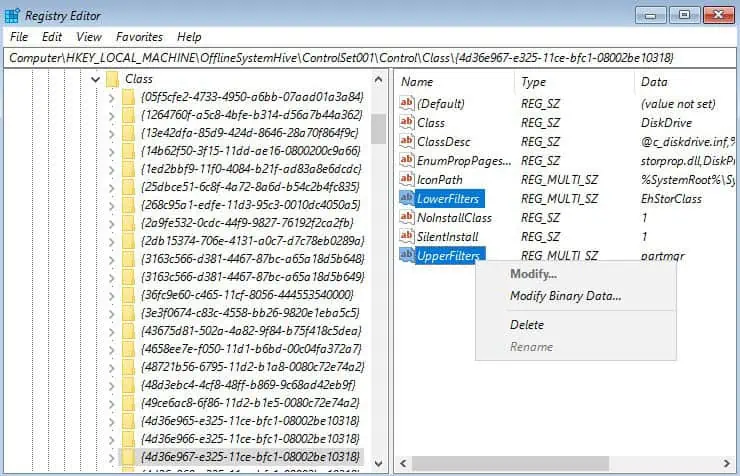Image resolution: width=740 pixels, height=476 pixels.
Task: Click the registry path address bar
Action: tap(370, 58)
